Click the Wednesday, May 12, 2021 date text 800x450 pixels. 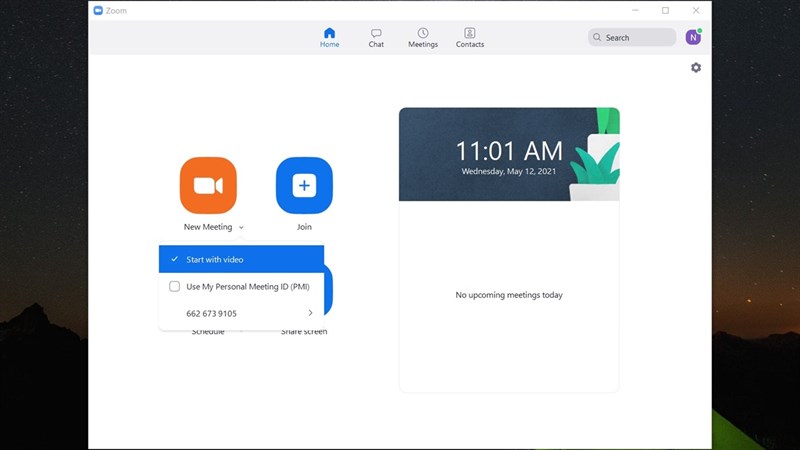[509, 171]
